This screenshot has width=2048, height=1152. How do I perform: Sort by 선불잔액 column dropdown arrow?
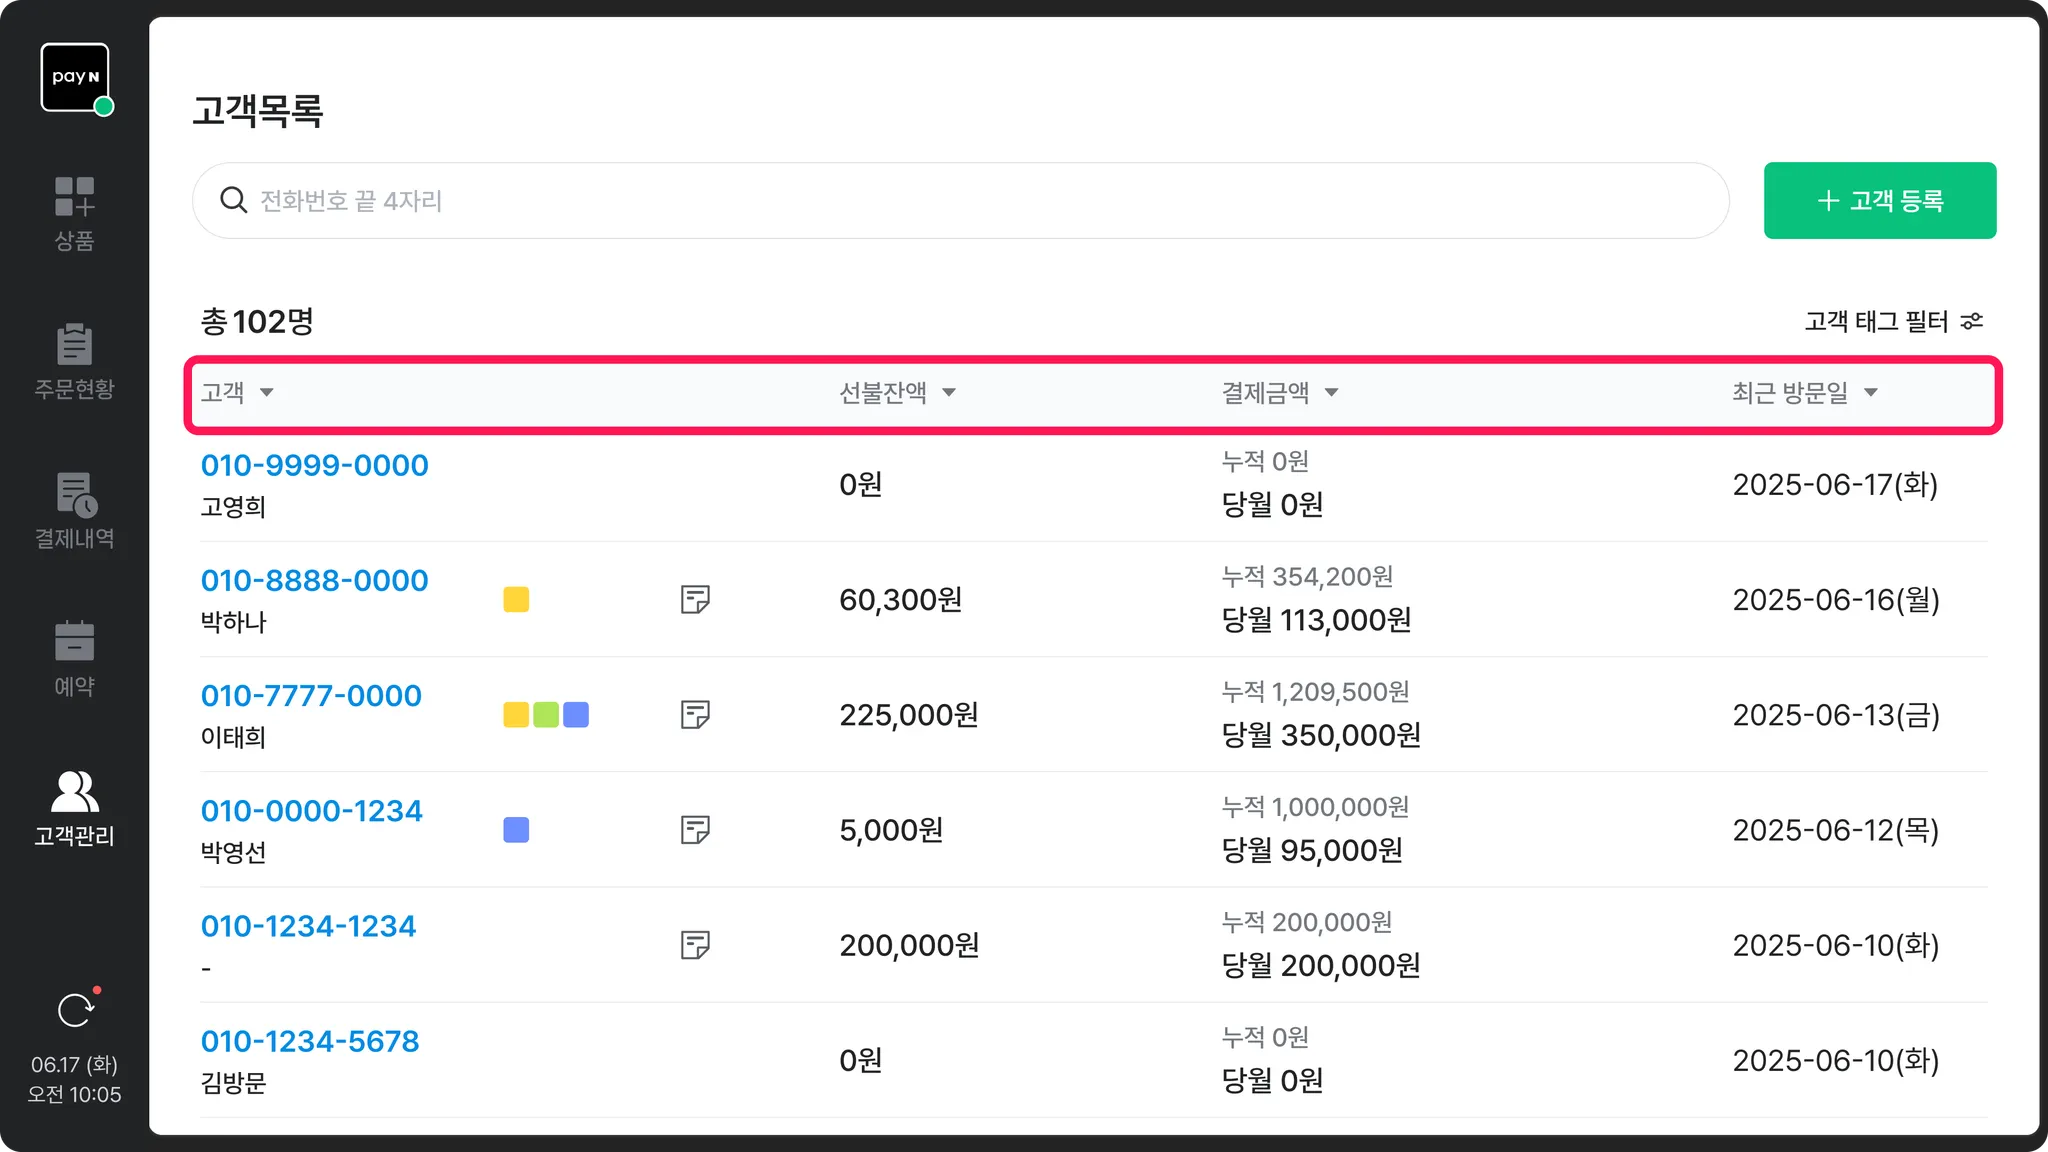[949, 393]
